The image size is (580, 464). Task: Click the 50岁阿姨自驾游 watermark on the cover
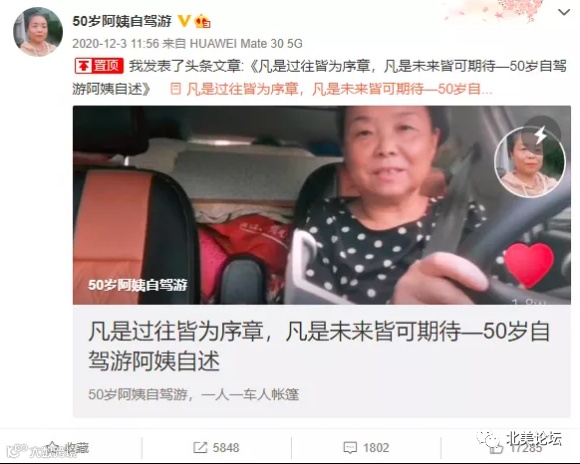[138, 285]
